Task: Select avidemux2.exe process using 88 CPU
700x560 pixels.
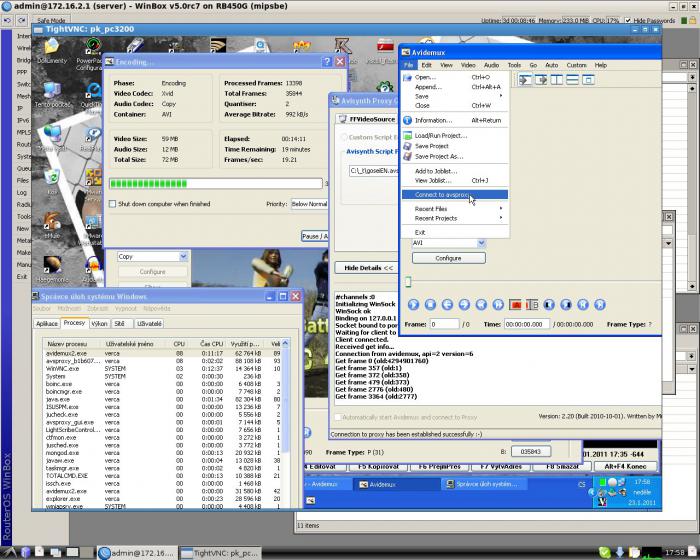Action: pyautogui.click(x=162, y=353)
